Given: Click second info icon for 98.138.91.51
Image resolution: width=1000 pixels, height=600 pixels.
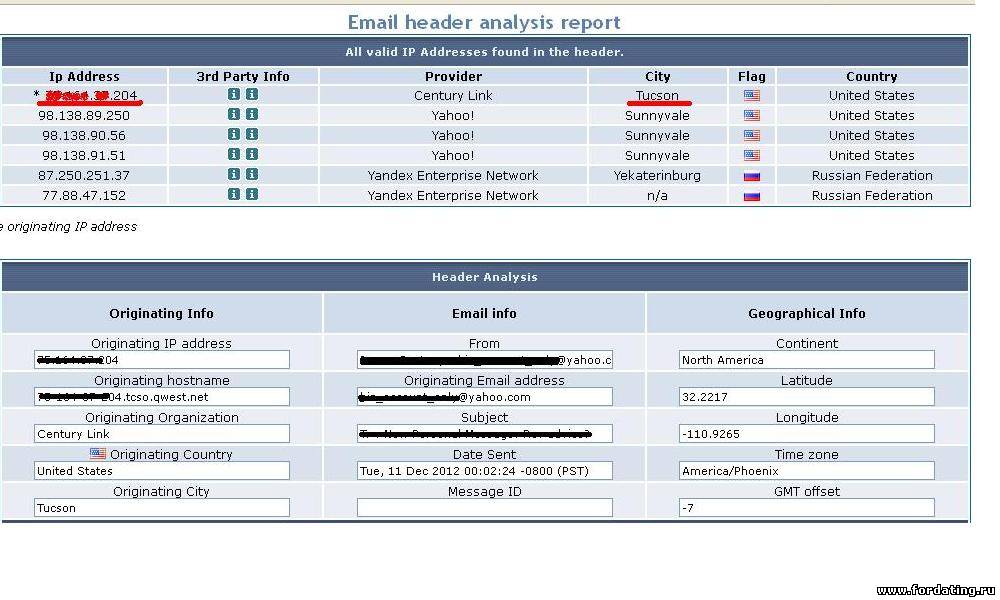Looking at the screenshot, I should click(x=252, y=155).
